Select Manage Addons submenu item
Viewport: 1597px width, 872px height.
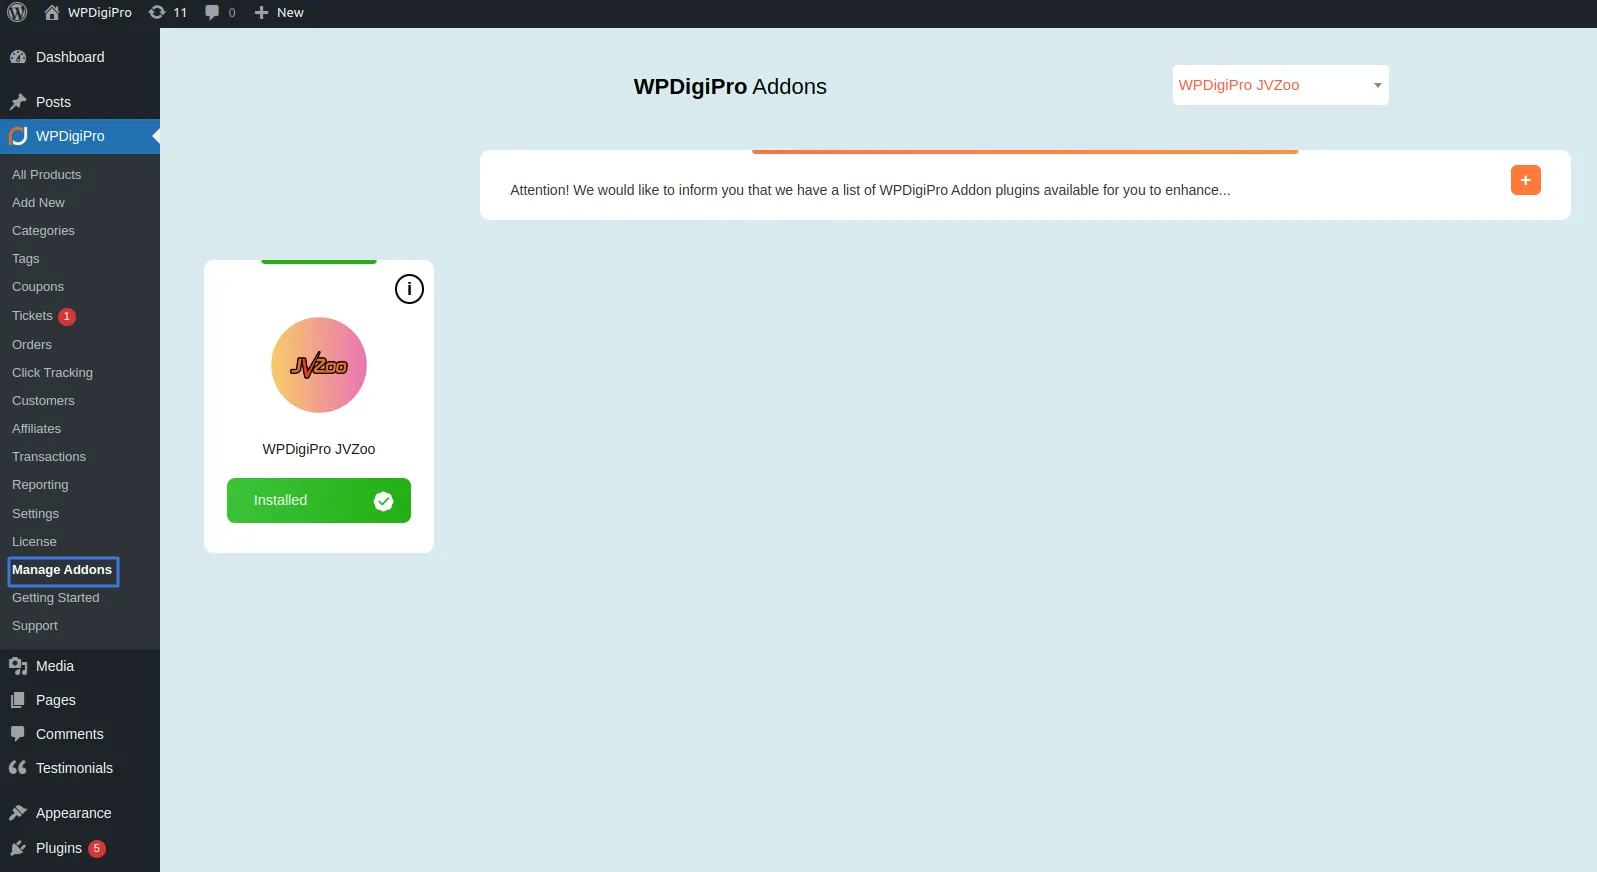click(62, 570)
